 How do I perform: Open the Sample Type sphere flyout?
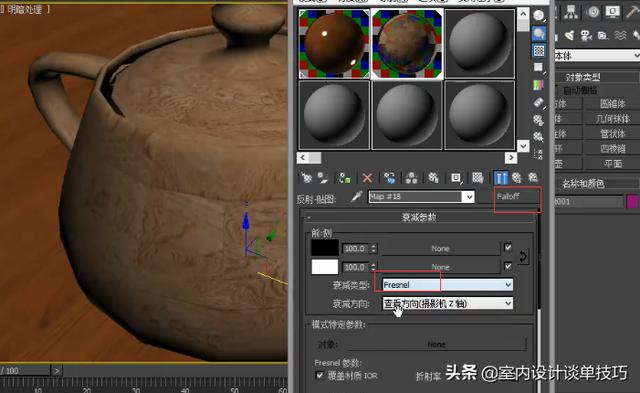coord(539,16)
